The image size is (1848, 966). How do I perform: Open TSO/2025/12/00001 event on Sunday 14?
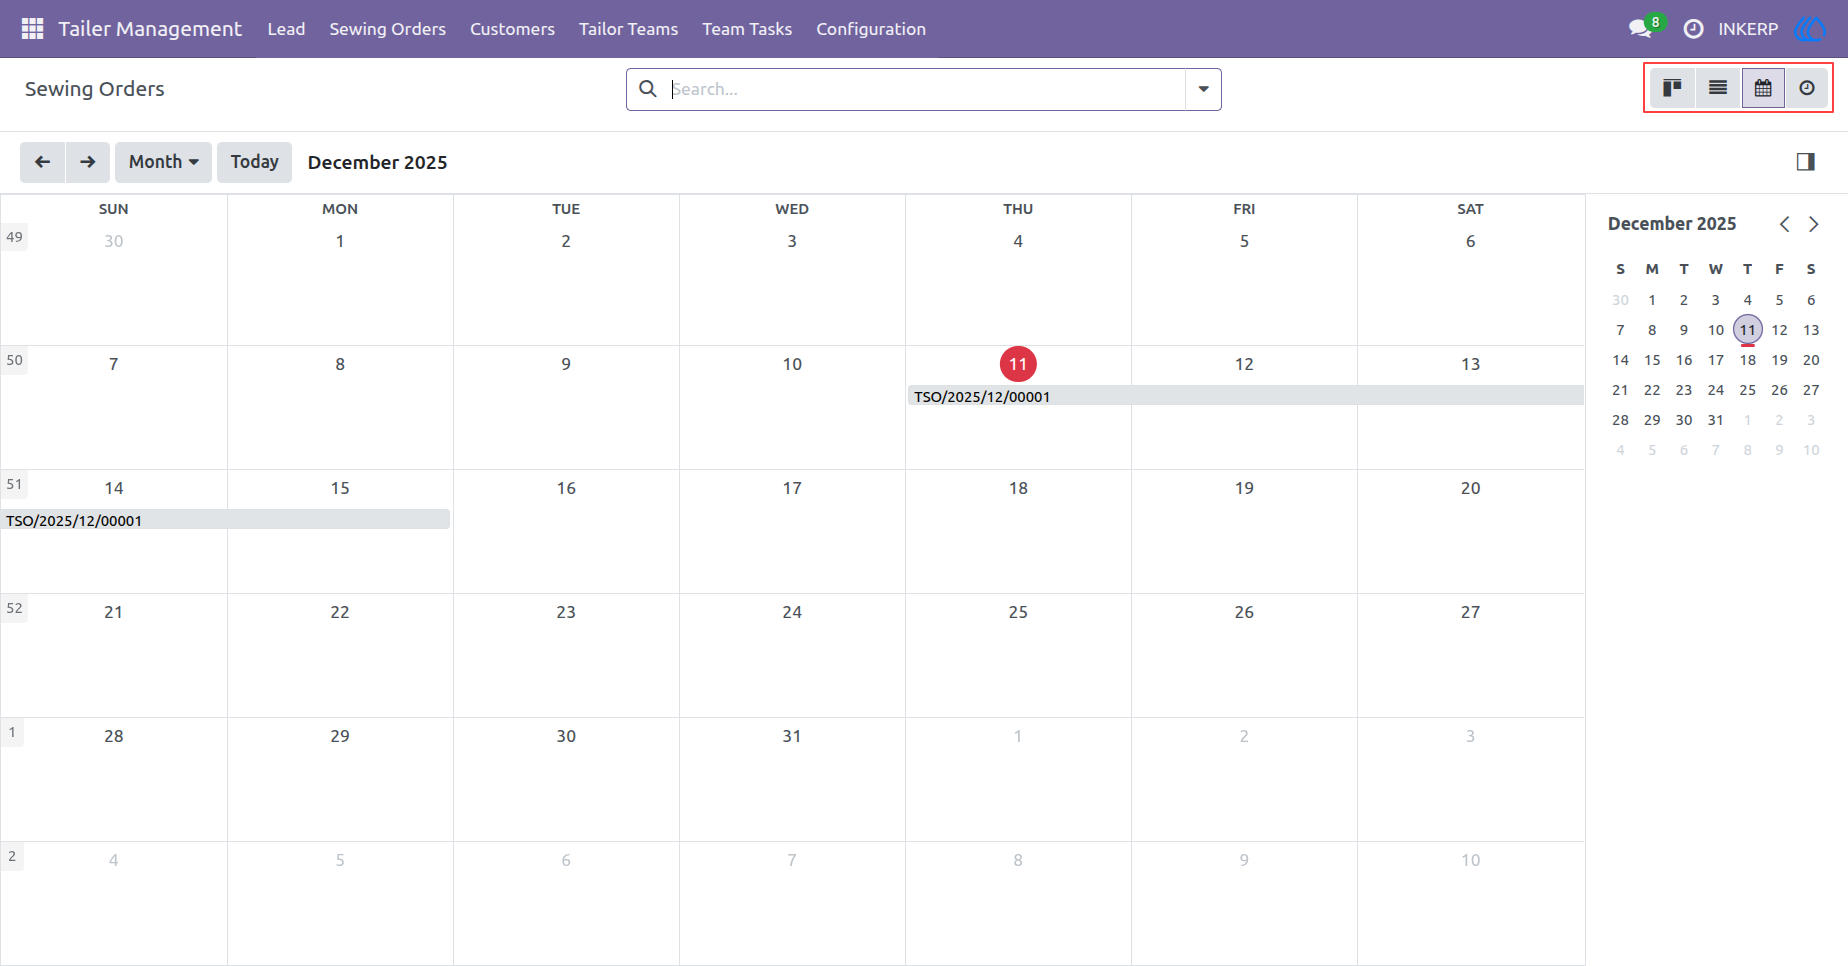[x=225, y=520]
